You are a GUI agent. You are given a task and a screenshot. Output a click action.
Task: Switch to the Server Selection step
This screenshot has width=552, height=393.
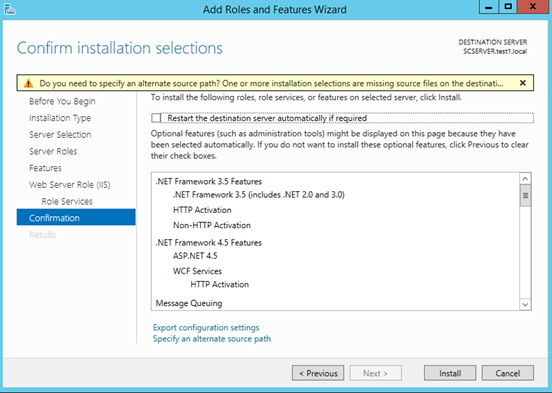60,135
